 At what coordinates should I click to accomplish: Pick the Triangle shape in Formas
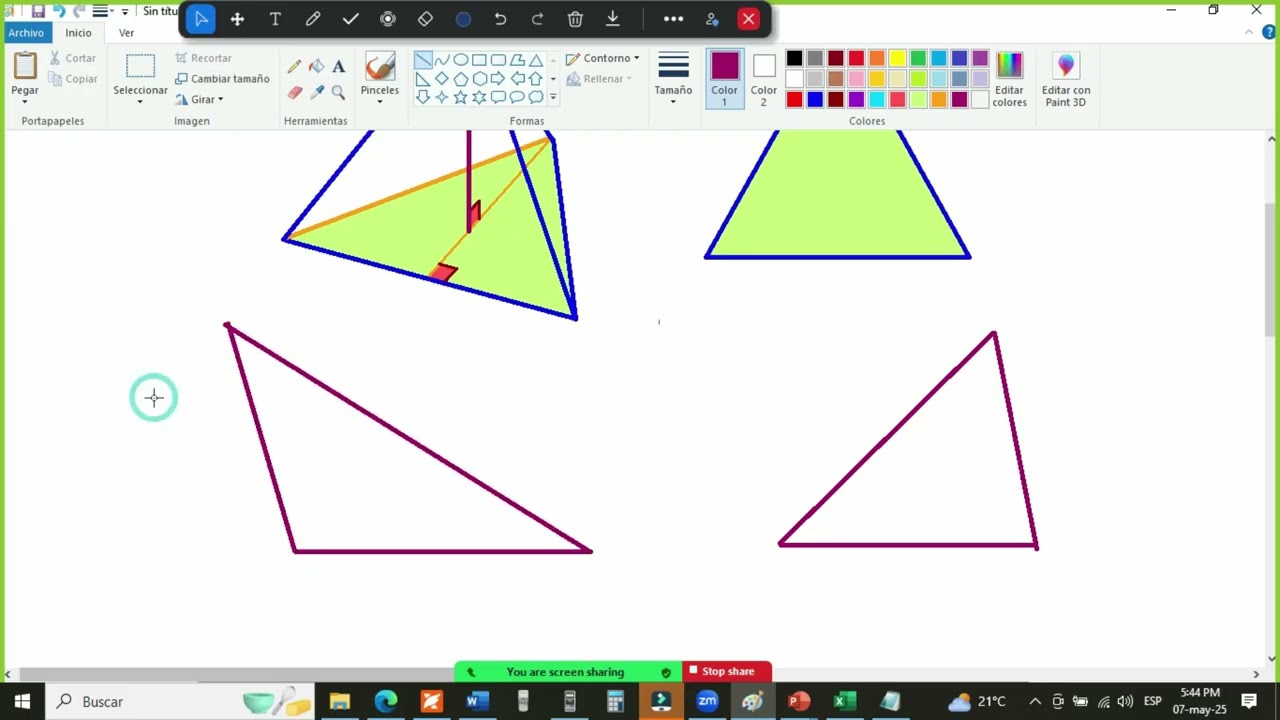536,60
